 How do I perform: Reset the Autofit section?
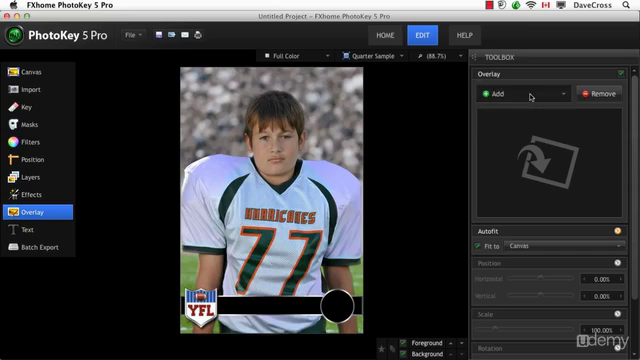618,231
